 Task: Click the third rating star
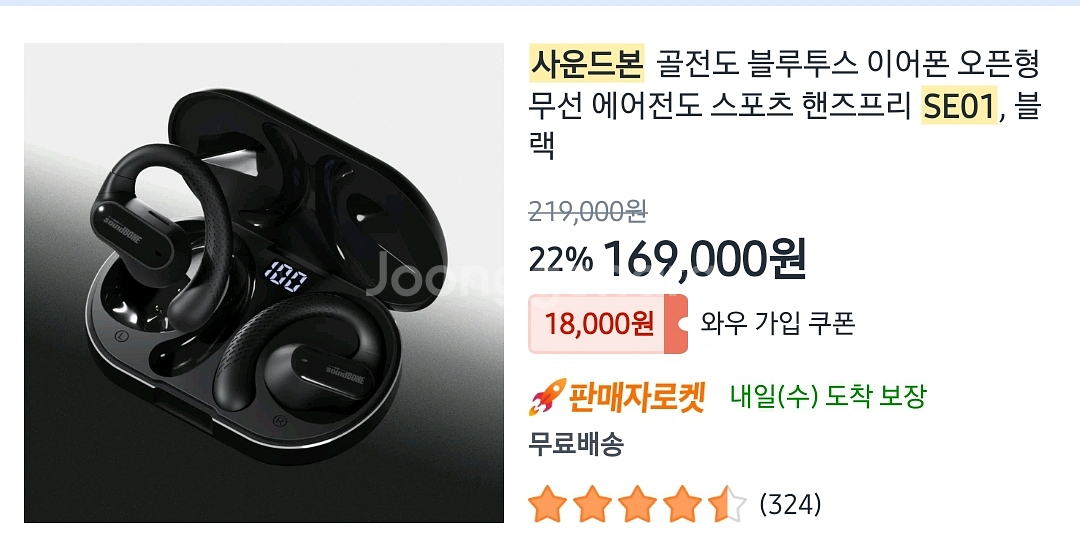(x=637, y=504)
